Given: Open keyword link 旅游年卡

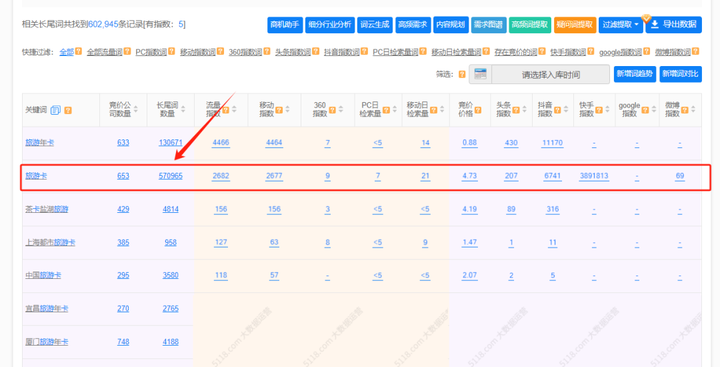Looking at the screenshot, I should (39, 143).
